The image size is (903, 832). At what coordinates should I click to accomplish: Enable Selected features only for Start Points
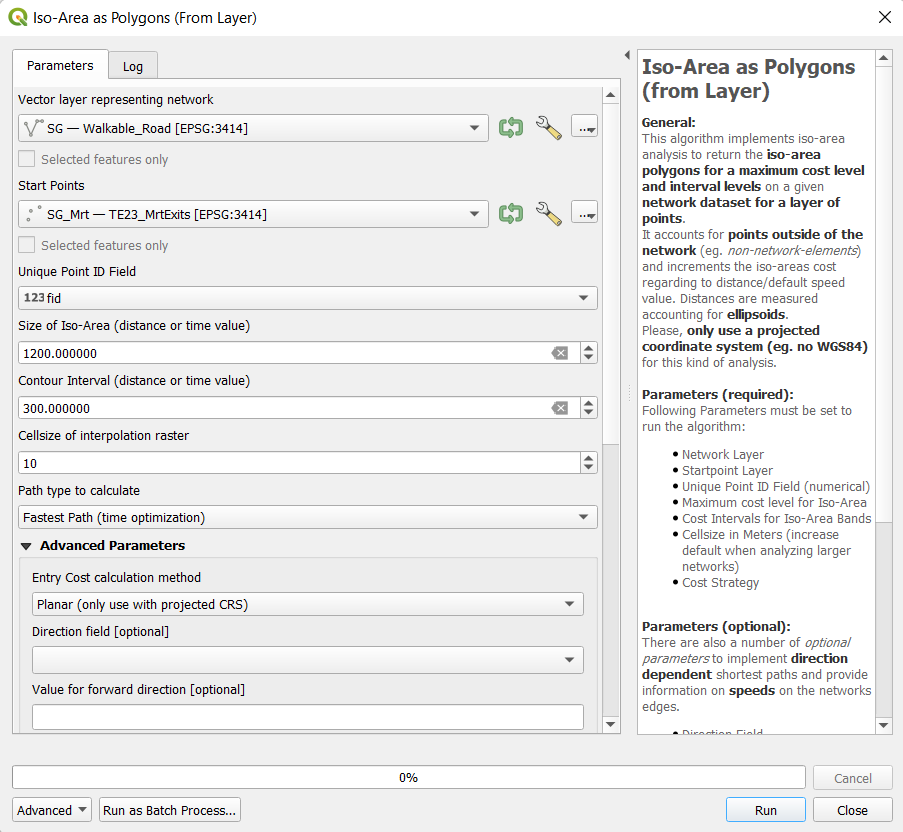[27, 245]
